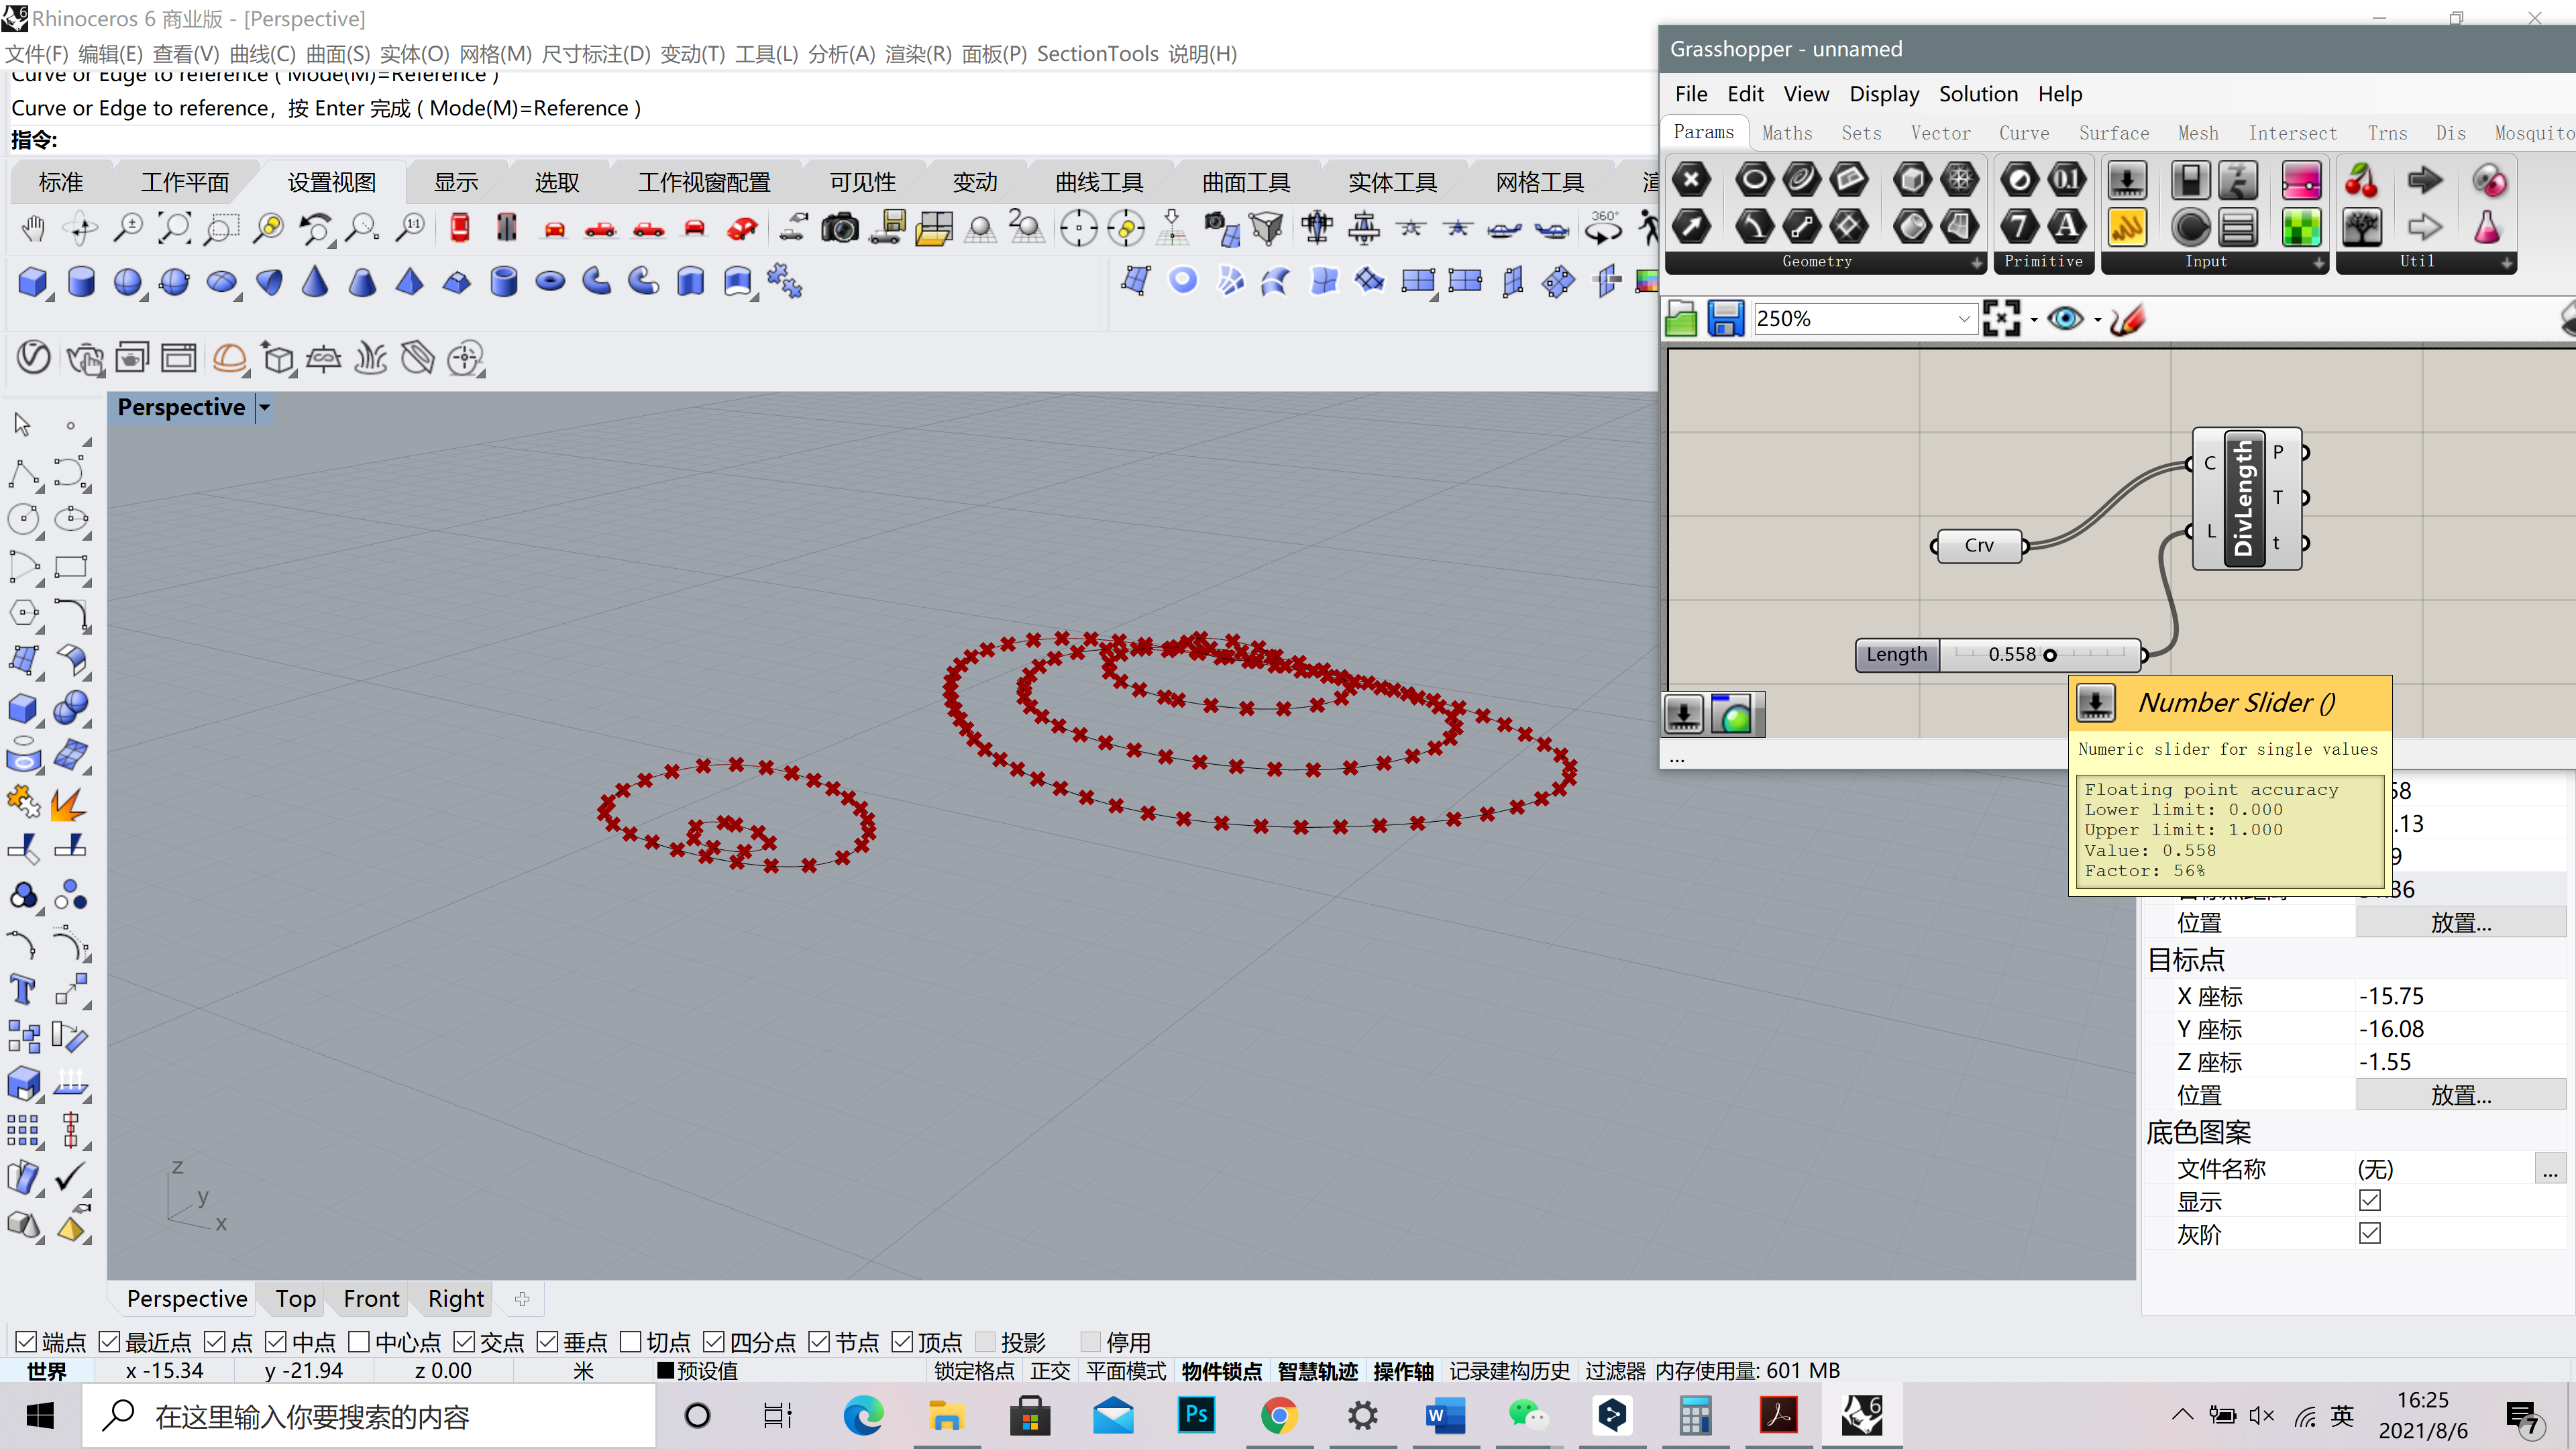This screenshot has height=1449, width=2576.
Task: Toggle the 灰阶 checkbox in properties panel
Action: tap(2370, 1233)
